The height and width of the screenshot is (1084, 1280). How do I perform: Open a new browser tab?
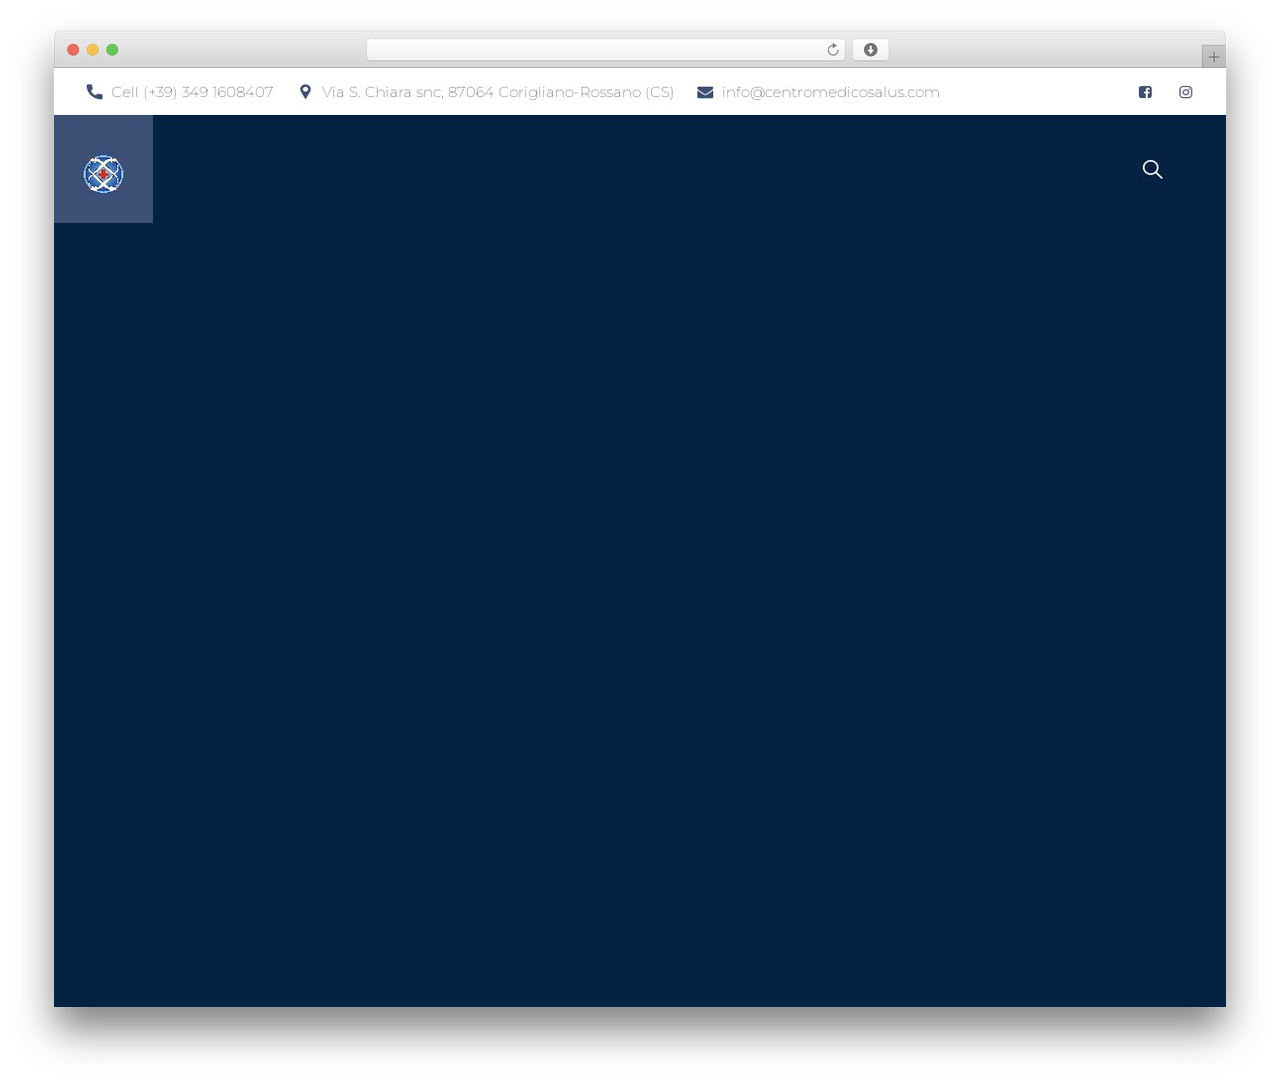coord(1213,57)
